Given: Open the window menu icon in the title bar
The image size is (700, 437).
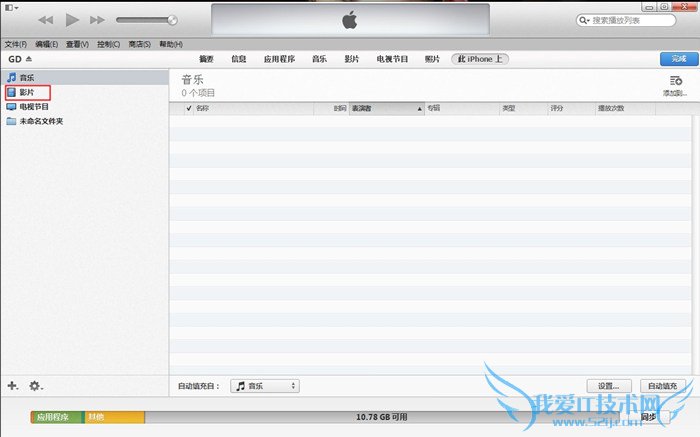Looking at the screenshot, I should coord(11,8).
